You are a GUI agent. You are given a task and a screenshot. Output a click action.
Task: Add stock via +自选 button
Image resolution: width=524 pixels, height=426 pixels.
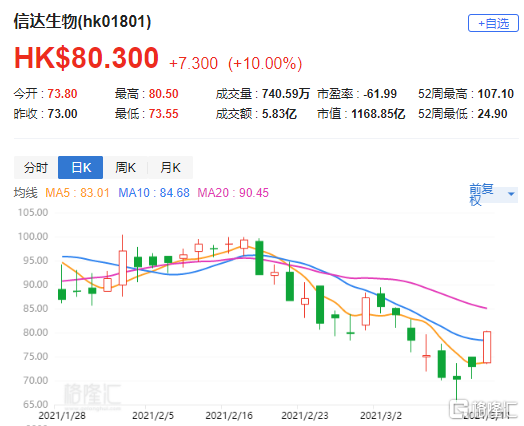coord(493,23)
